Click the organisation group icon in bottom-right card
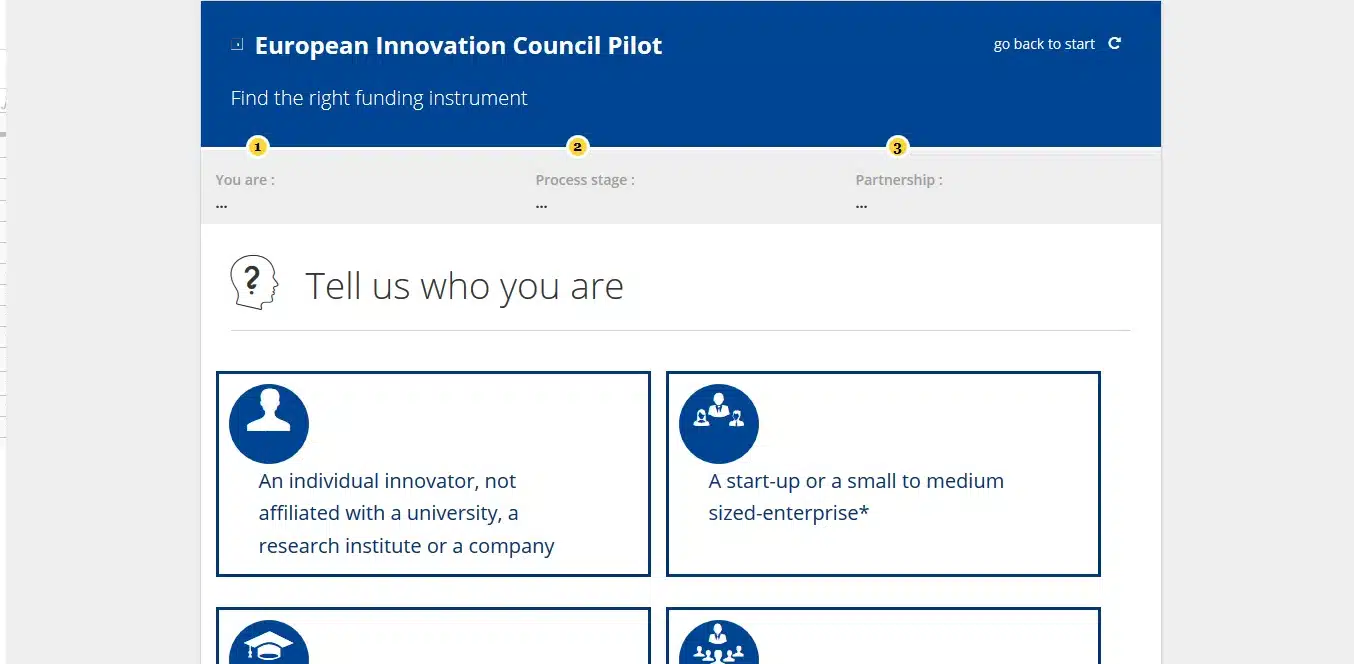 pyautogui.click(x=719, y=644)
